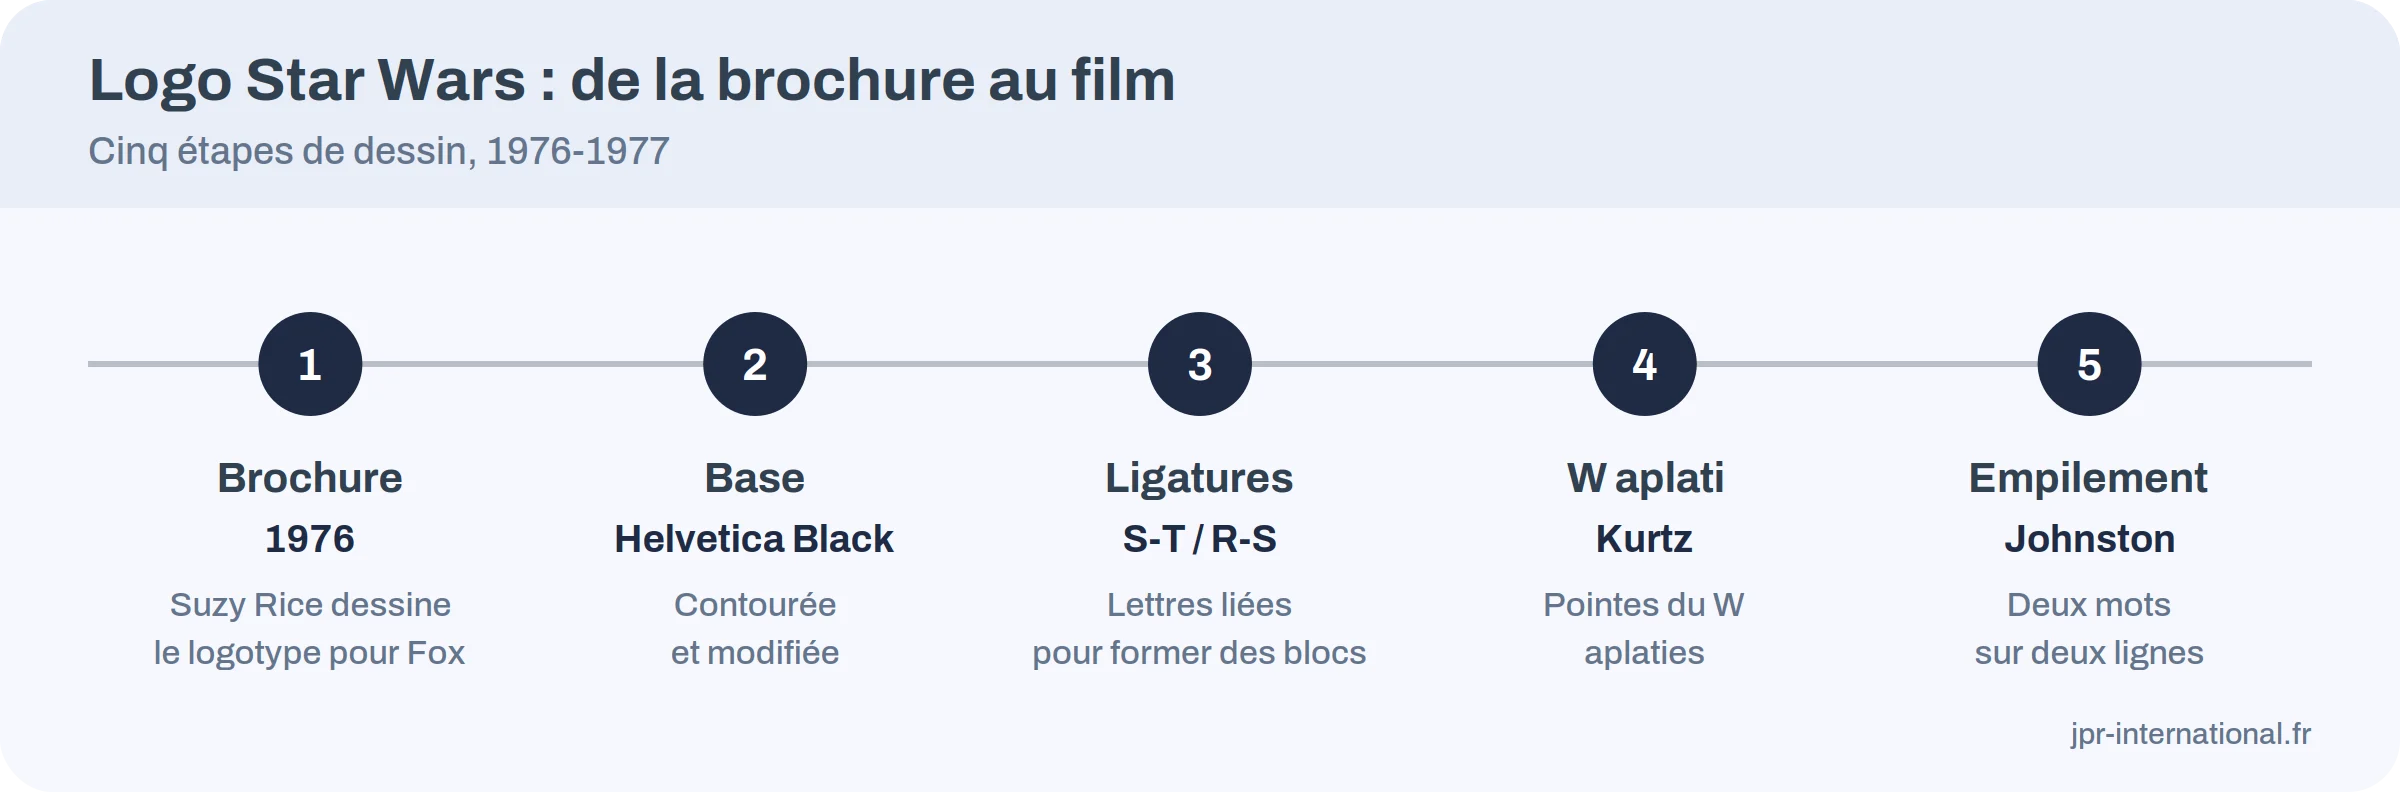Click the S-T / R-S label

(1200, 539)
